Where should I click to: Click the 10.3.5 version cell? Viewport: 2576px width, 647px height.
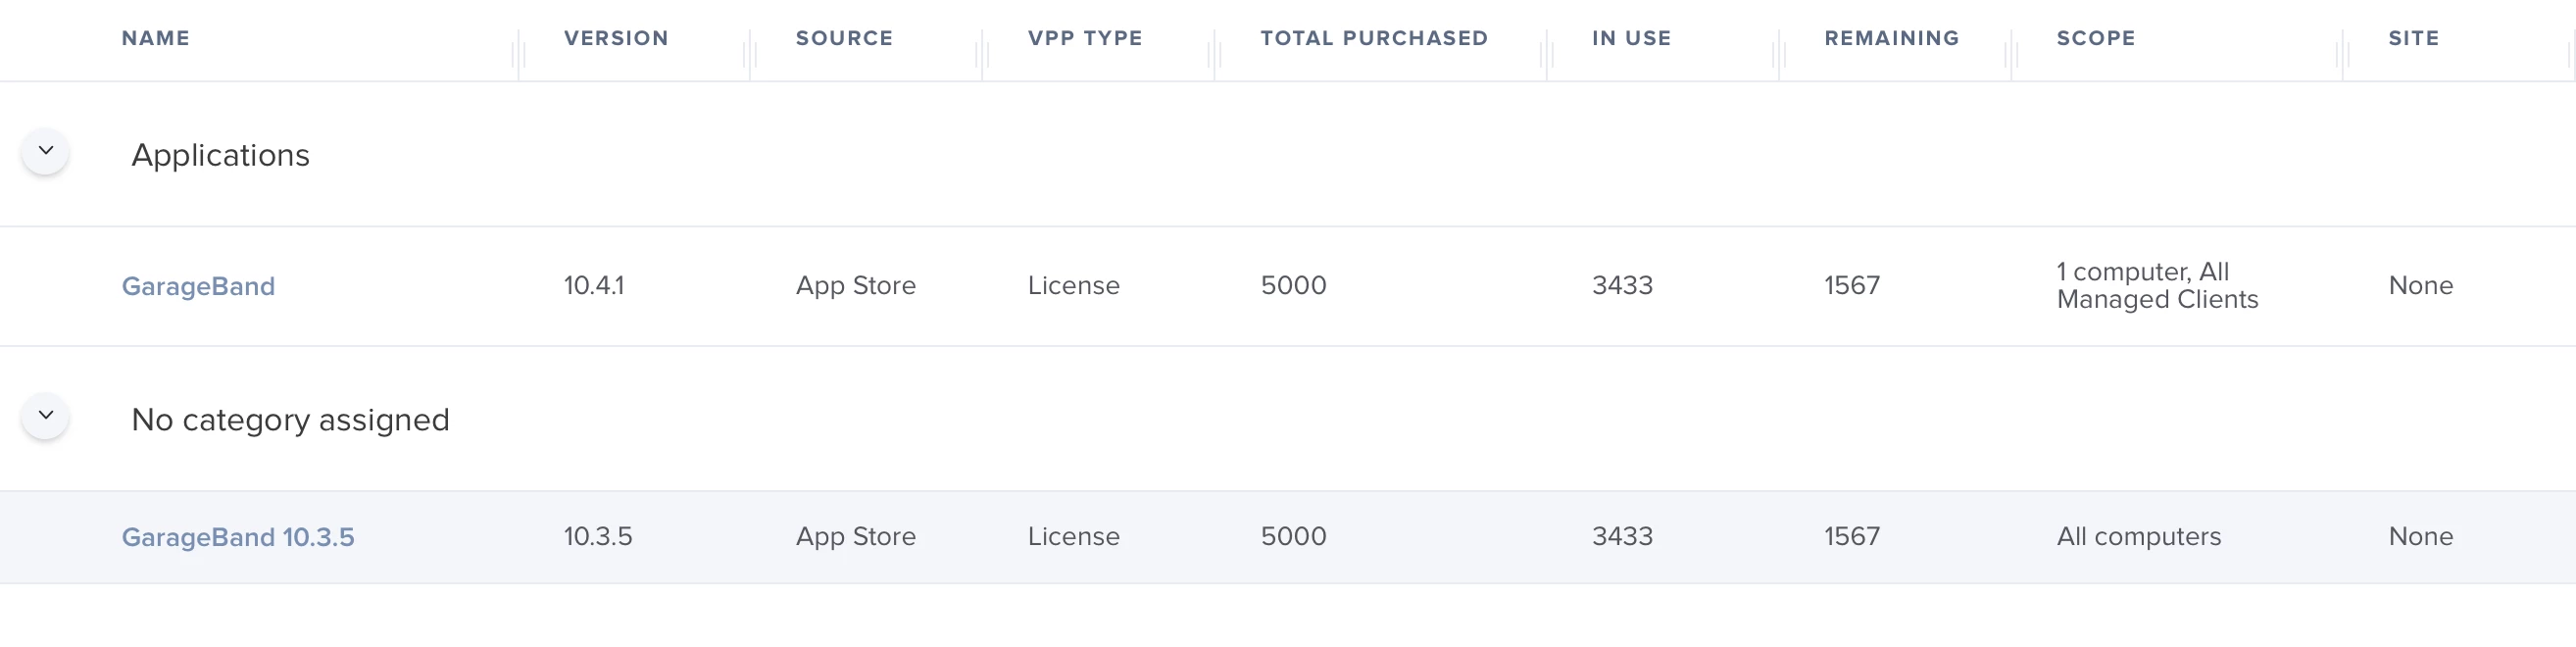click(598, 537)
